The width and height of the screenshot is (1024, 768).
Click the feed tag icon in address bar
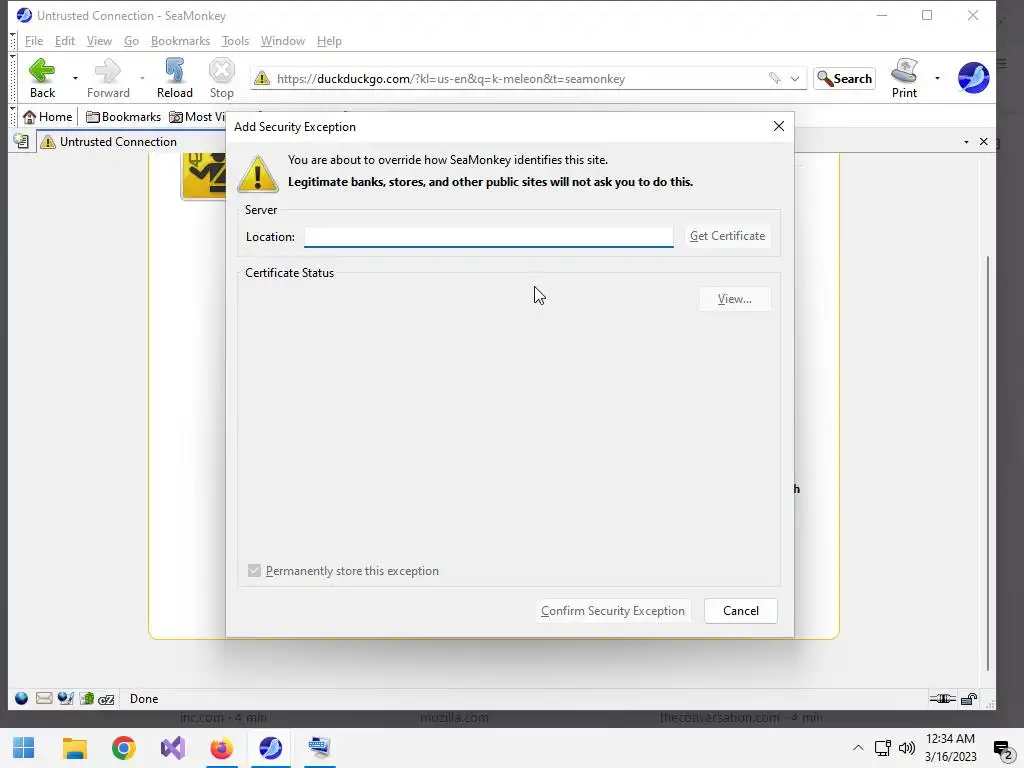(x=775, y=78)
